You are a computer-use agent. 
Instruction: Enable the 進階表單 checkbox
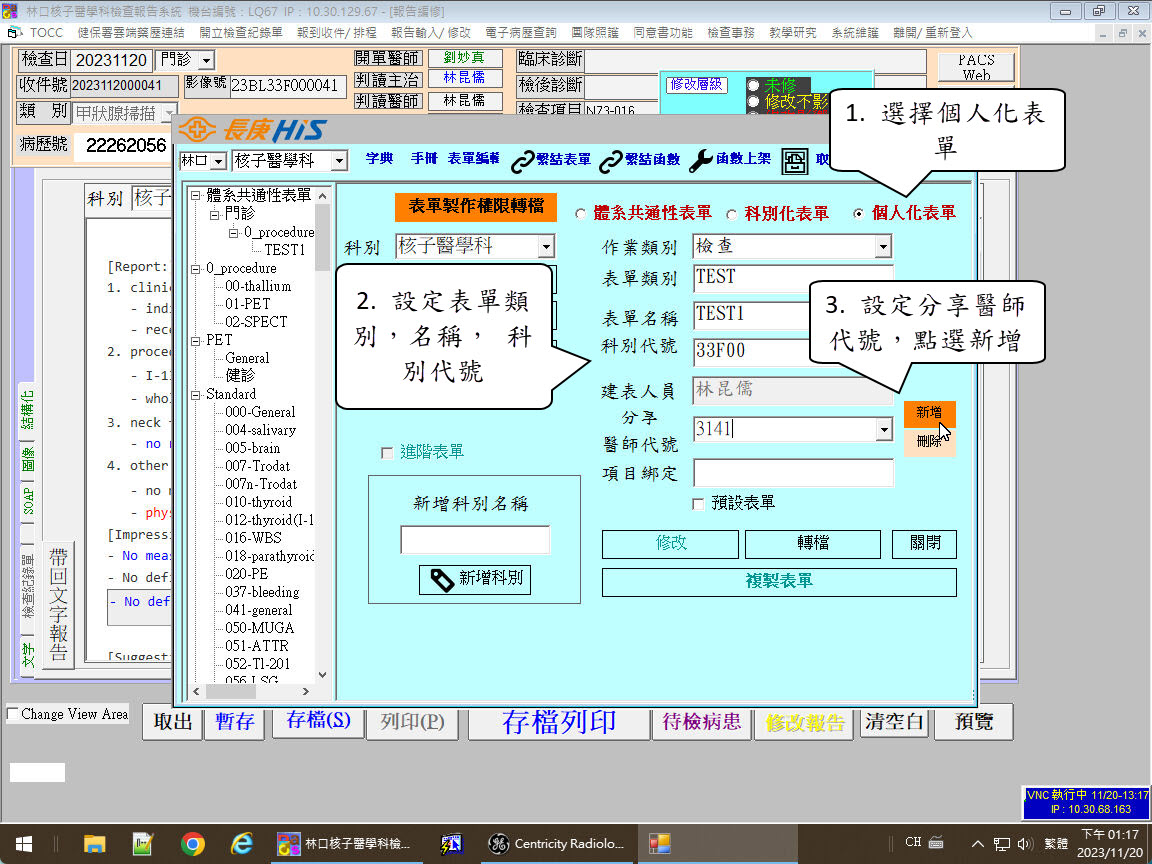coord(387,453)
